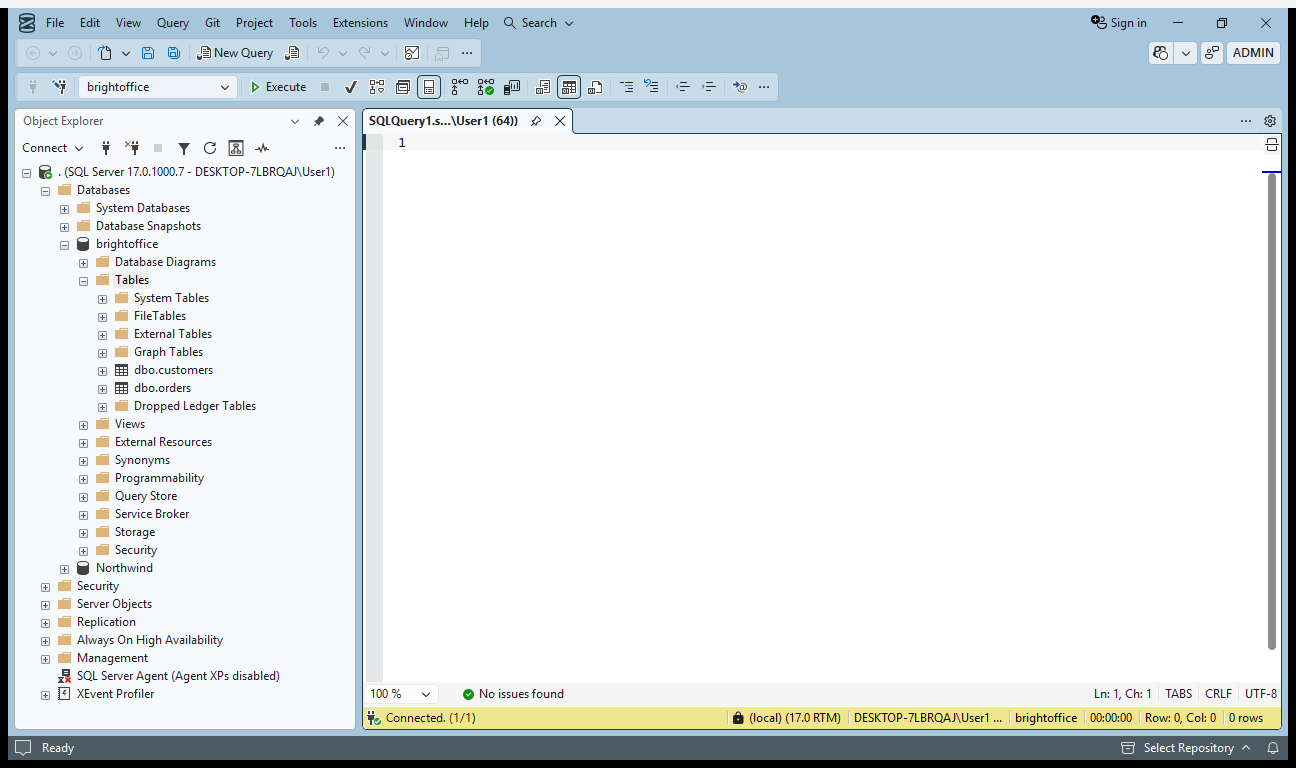Screen dimensions: 1296x768
Task: Open editor settings gear icon
Action: tap(1270, 121)
